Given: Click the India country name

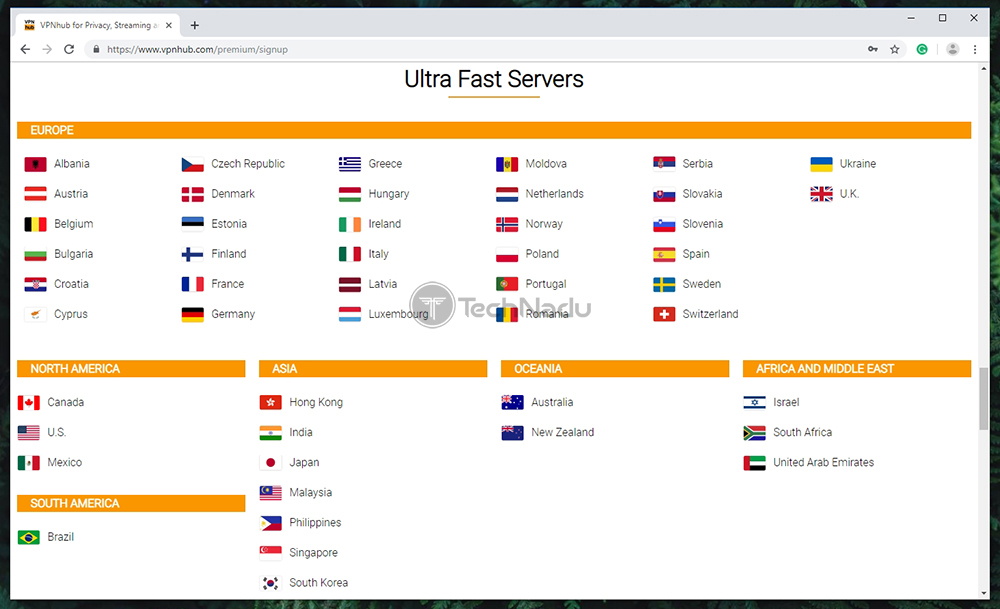Looking at the screenshot, I should pyautogui.click(x=300, y=432).
